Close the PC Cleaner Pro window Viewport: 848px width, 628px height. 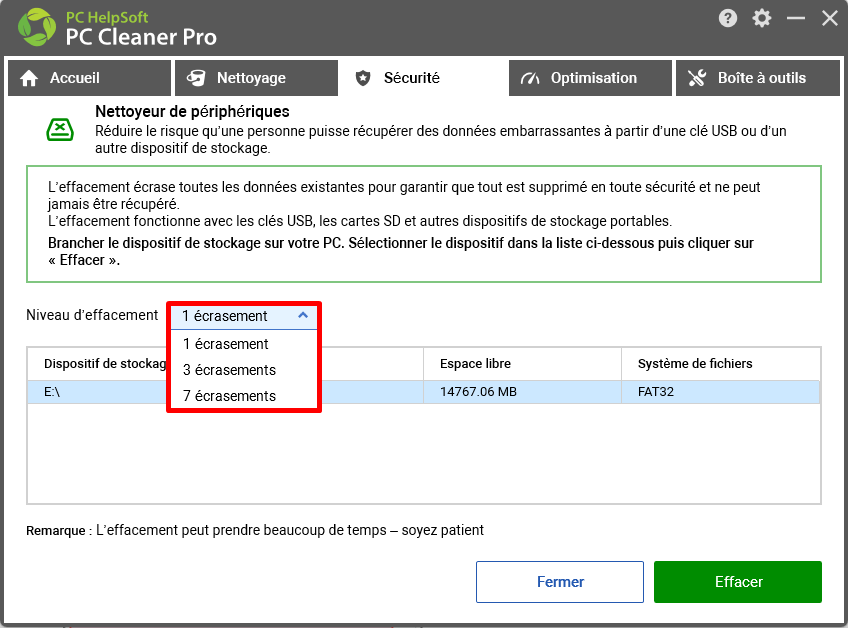coord(830,18)
